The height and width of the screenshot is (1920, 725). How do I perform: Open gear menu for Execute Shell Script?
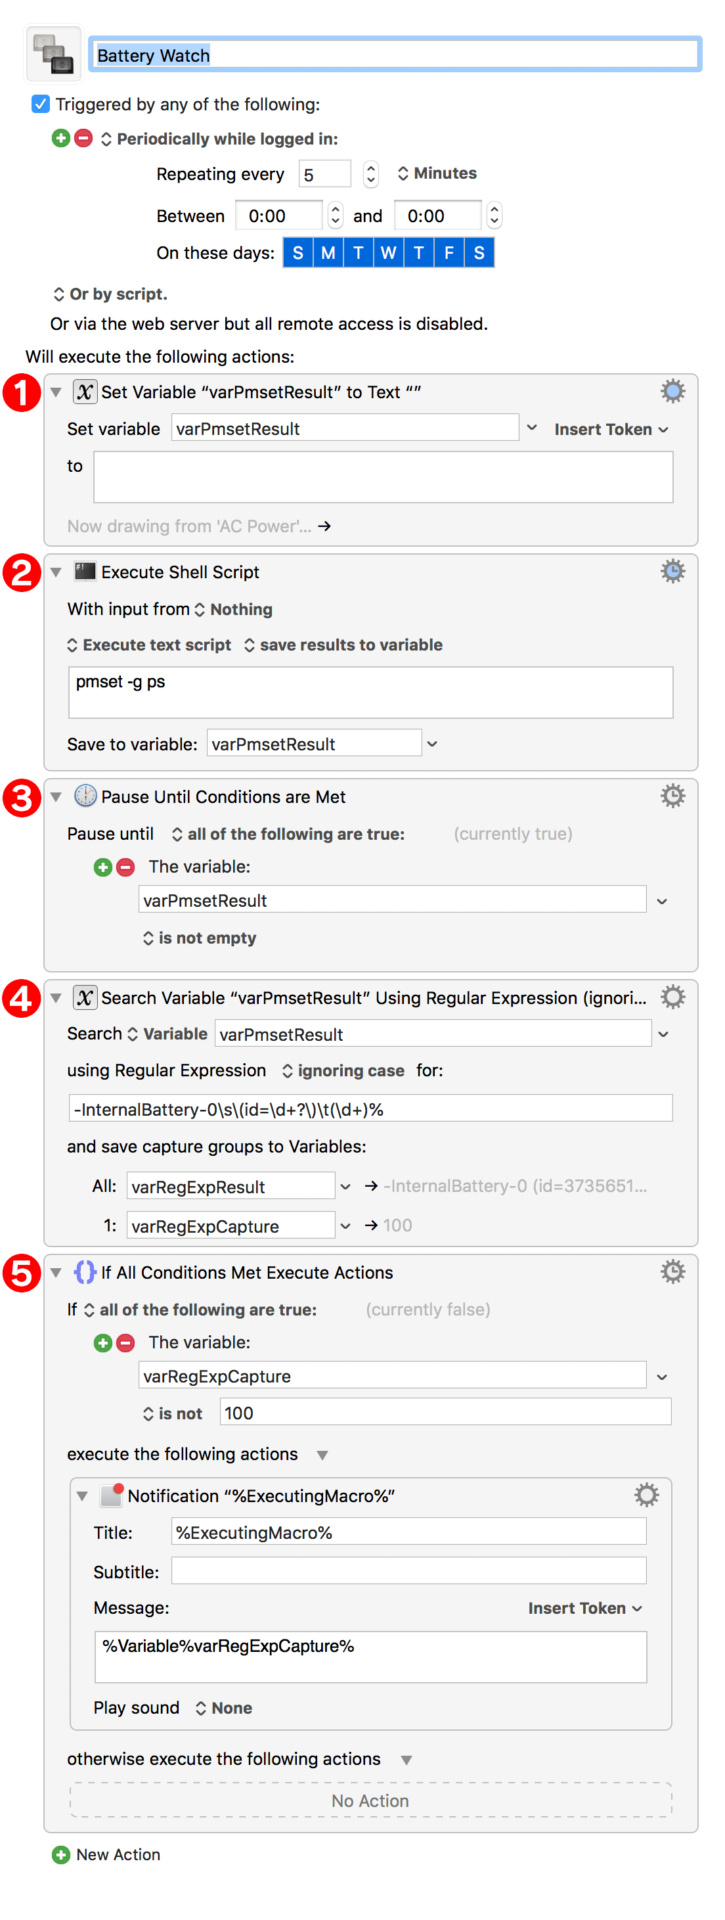tap(672, 571)
